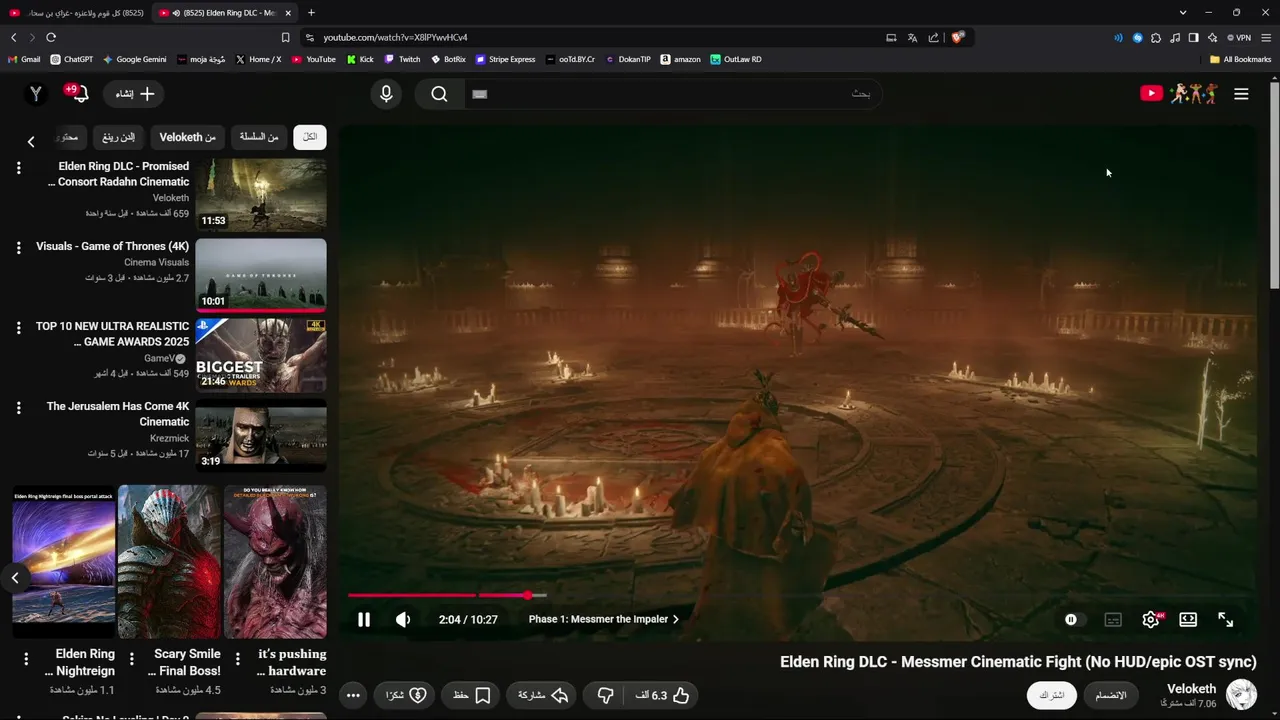The image size is (1280, 720).
Task: Reload the page
Action: point(51,37)
